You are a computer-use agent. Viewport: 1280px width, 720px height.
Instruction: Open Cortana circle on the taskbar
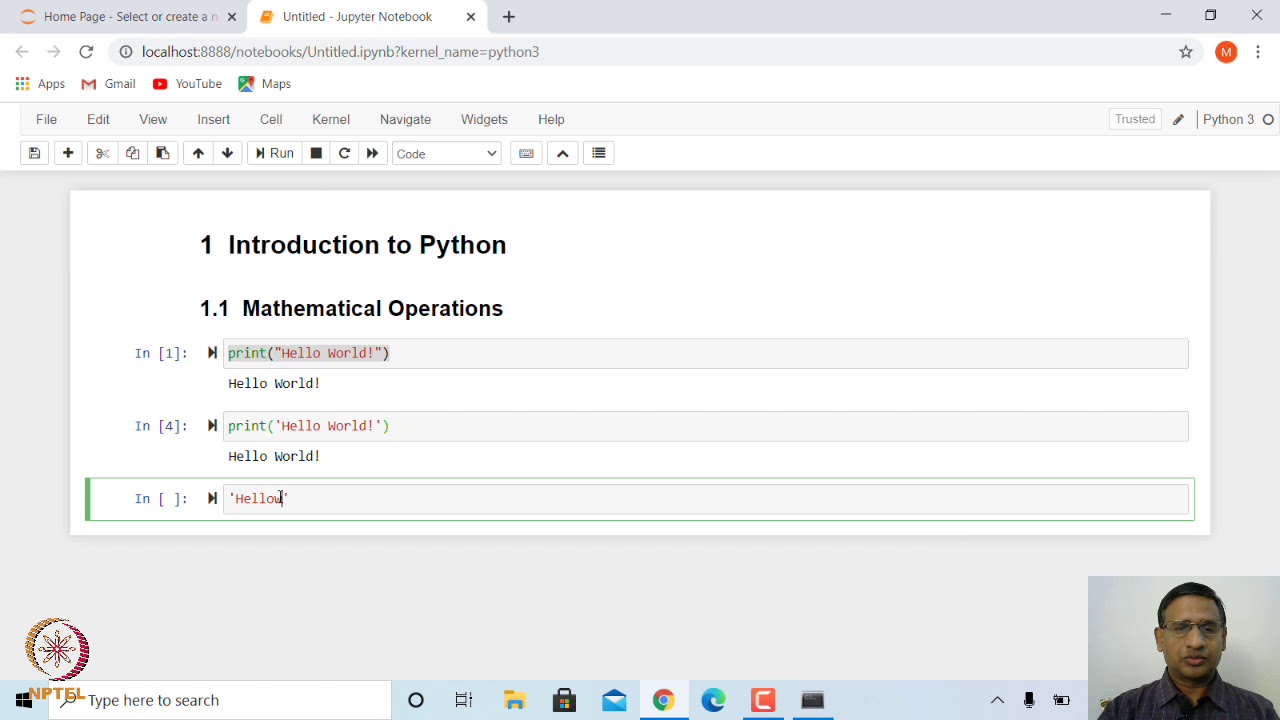pyautogui.click(x=416, y=700)
